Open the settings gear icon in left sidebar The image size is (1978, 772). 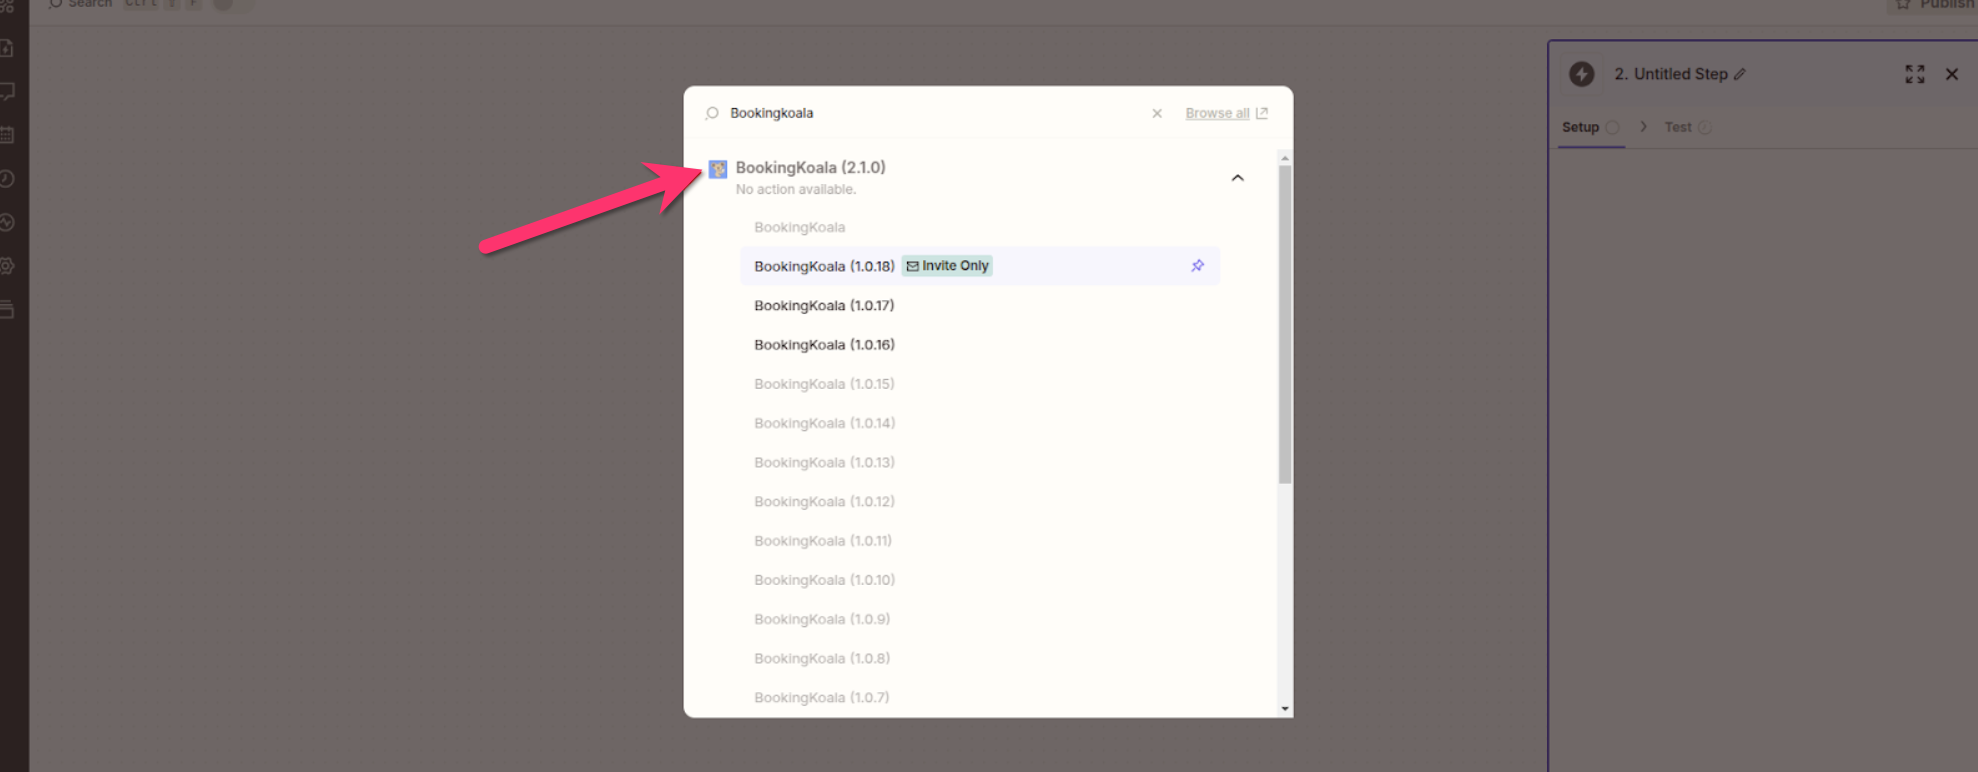coord(7,266)
